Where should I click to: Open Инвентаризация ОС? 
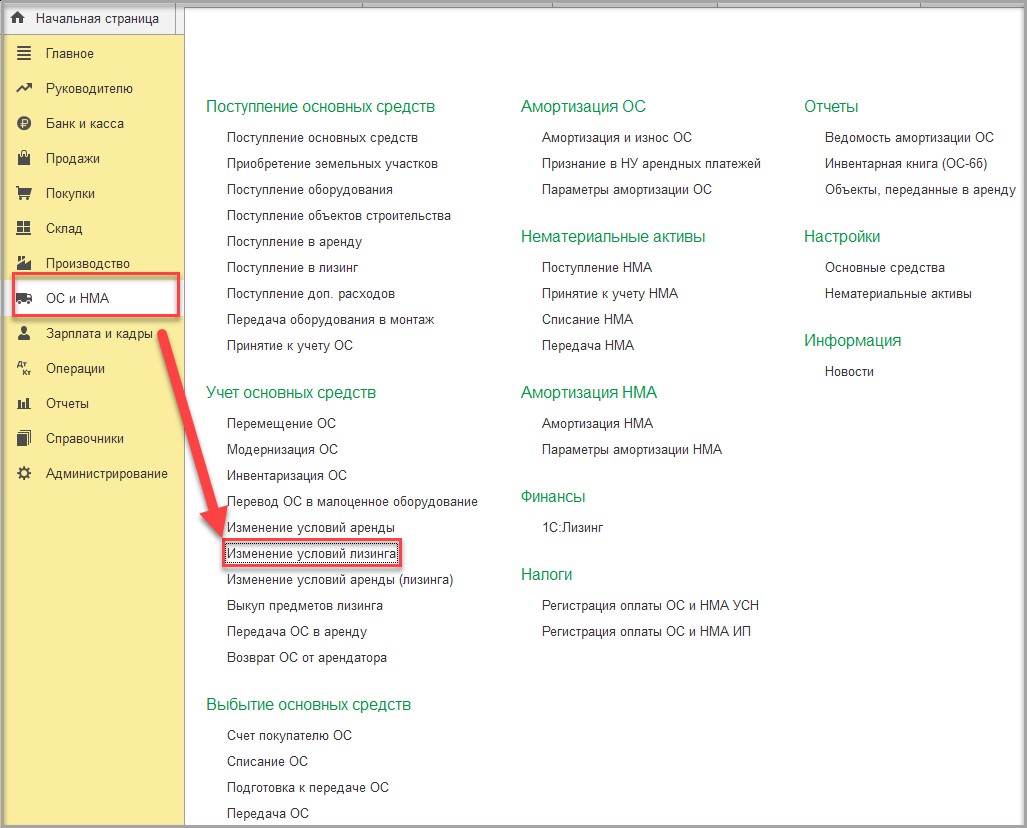tap(287, 476)
